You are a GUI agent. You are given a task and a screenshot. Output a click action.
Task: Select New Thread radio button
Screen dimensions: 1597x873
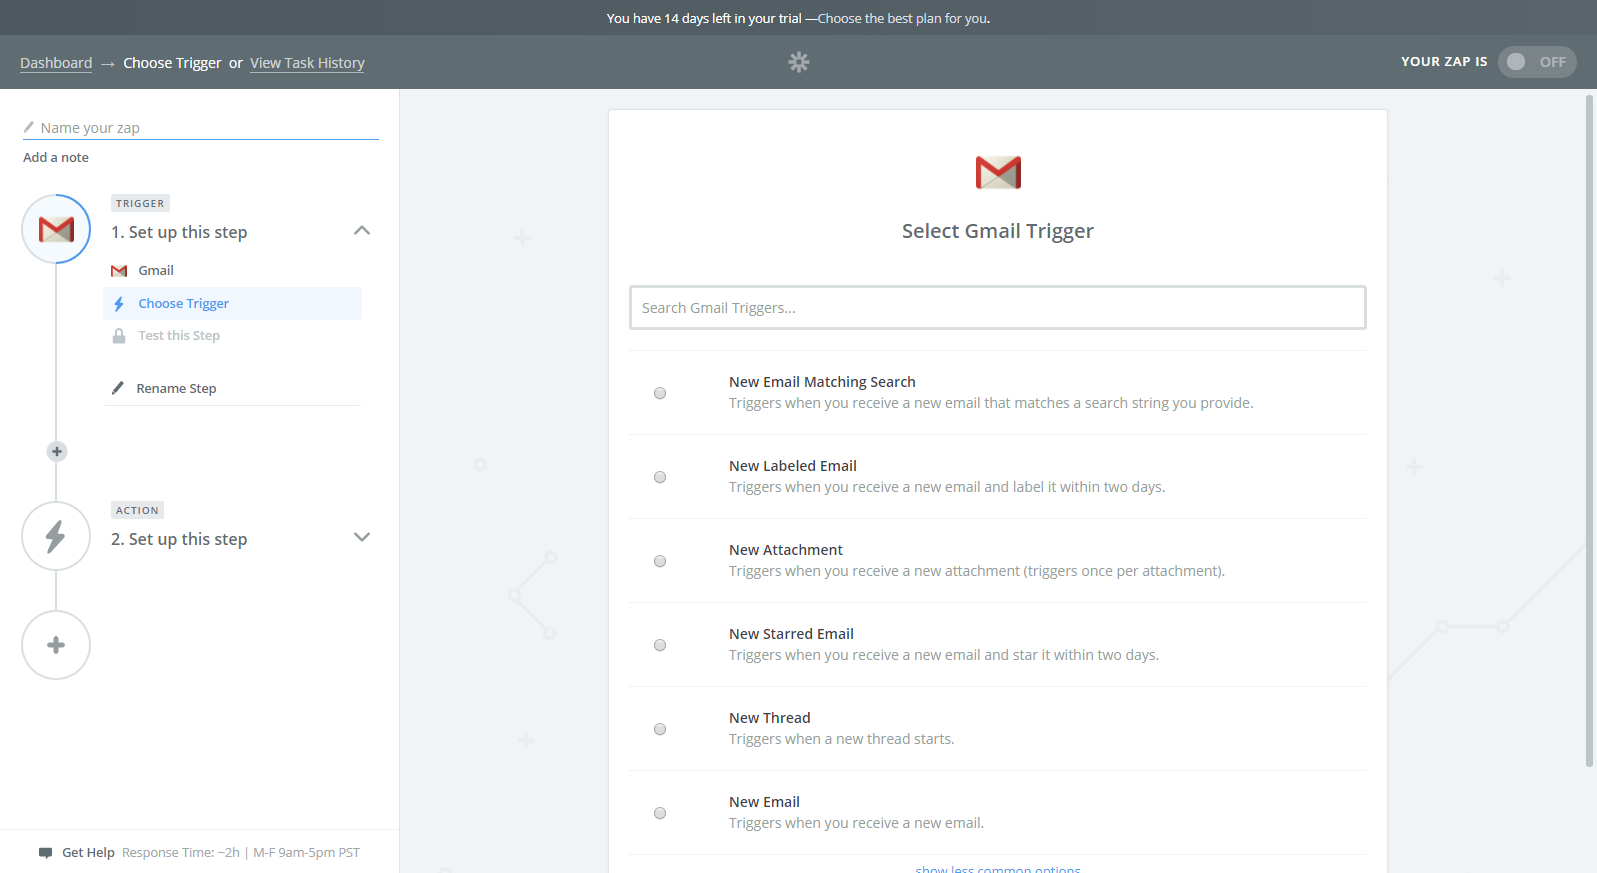660,729
